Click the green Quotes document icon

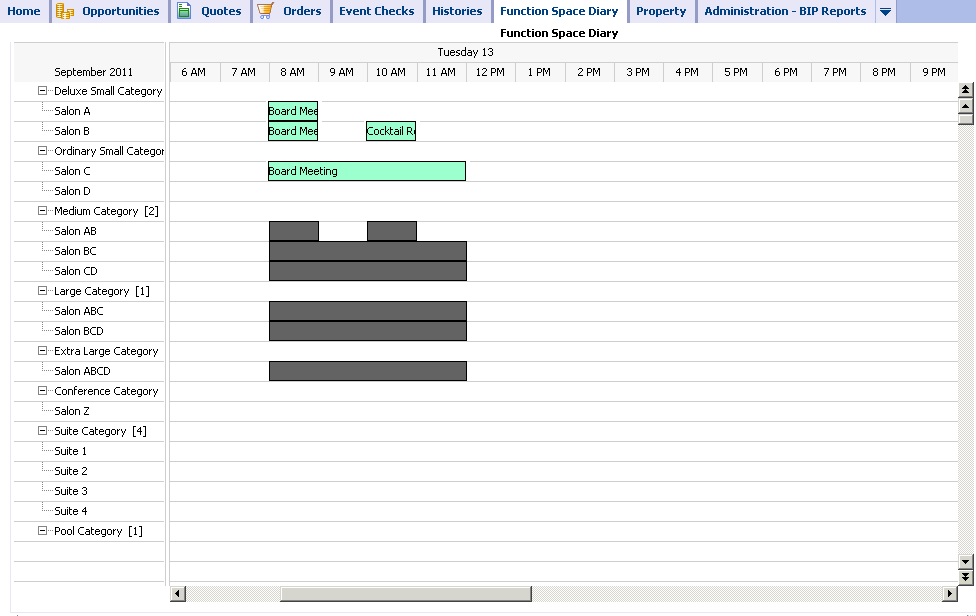click(185, 11)
